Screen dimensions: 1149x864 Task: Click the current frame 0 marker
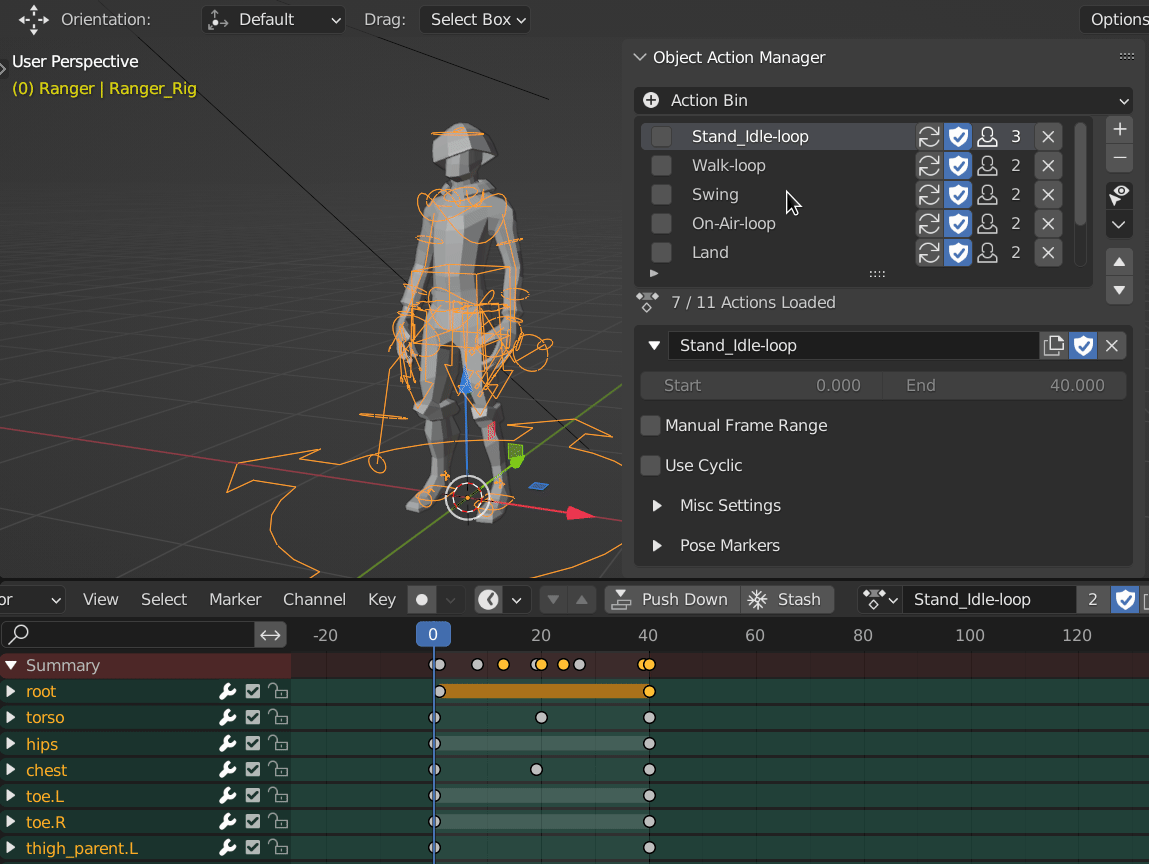click(433, 635)
